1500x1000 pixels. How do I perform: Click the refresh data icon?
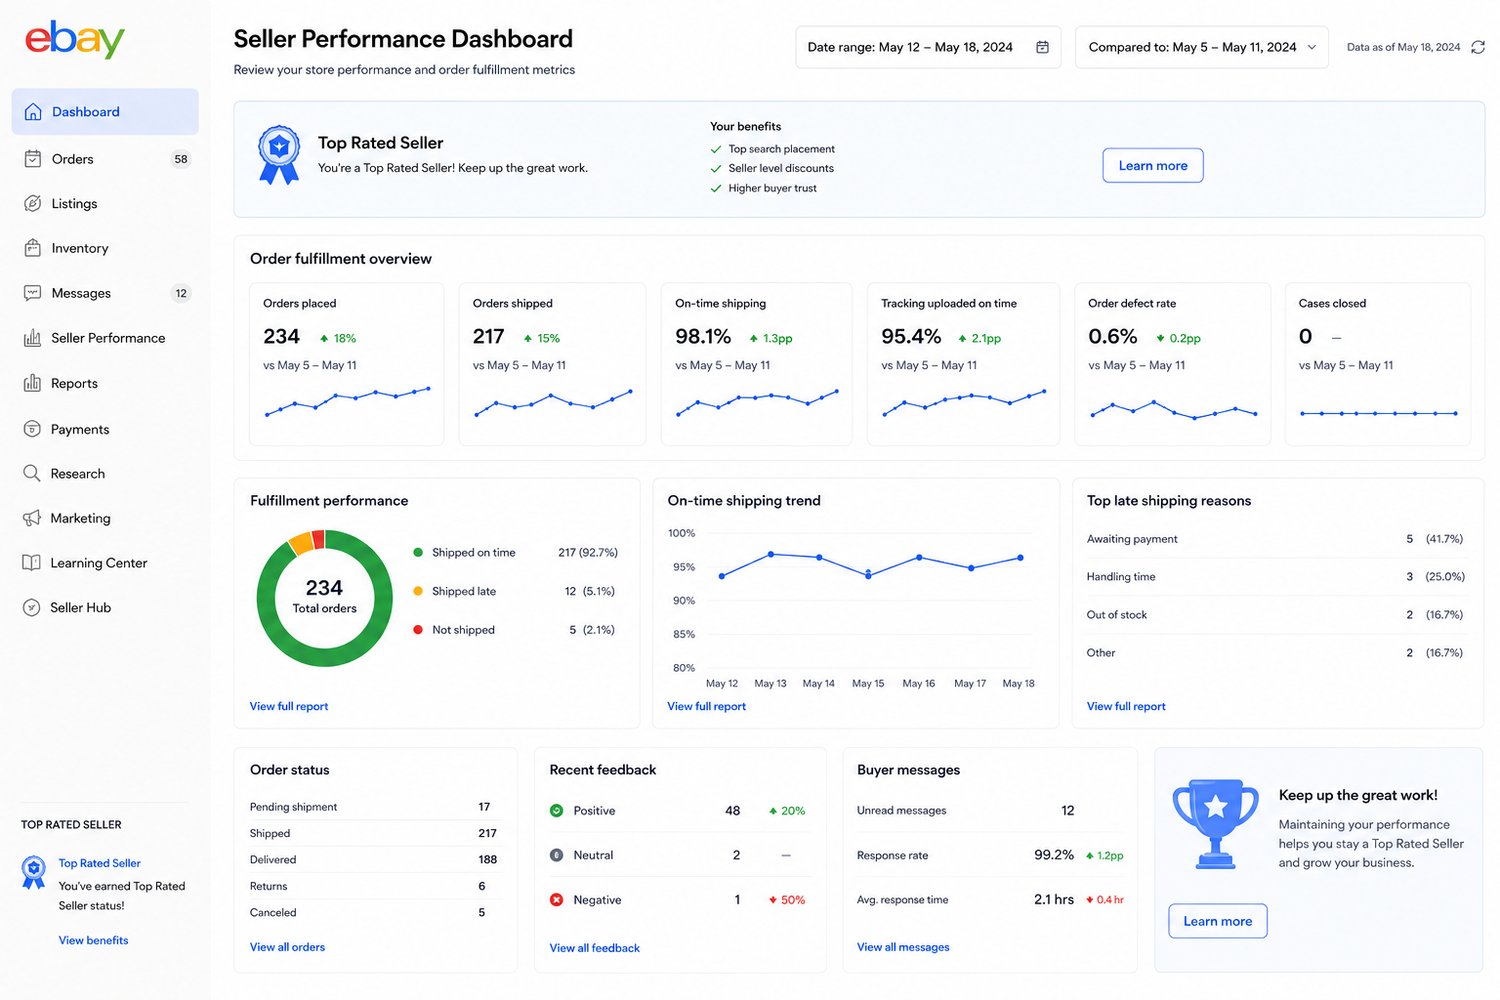tap(1478, 47)
